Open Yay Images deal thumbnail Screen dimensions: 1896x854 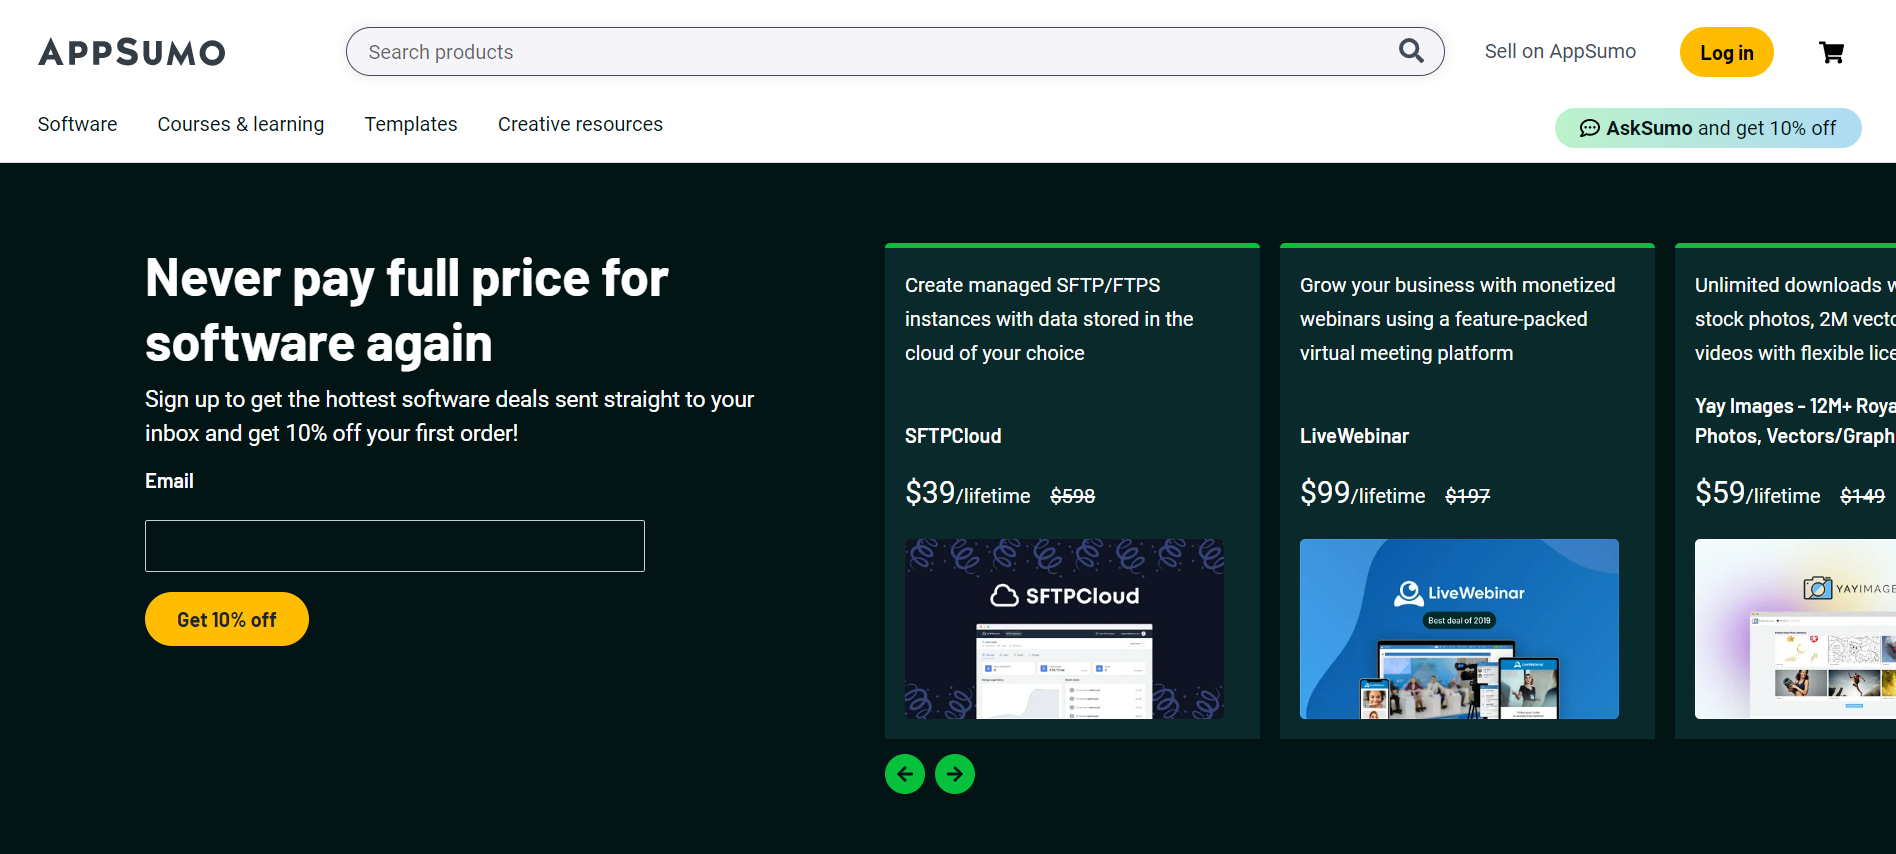(x=1795, y=629)
